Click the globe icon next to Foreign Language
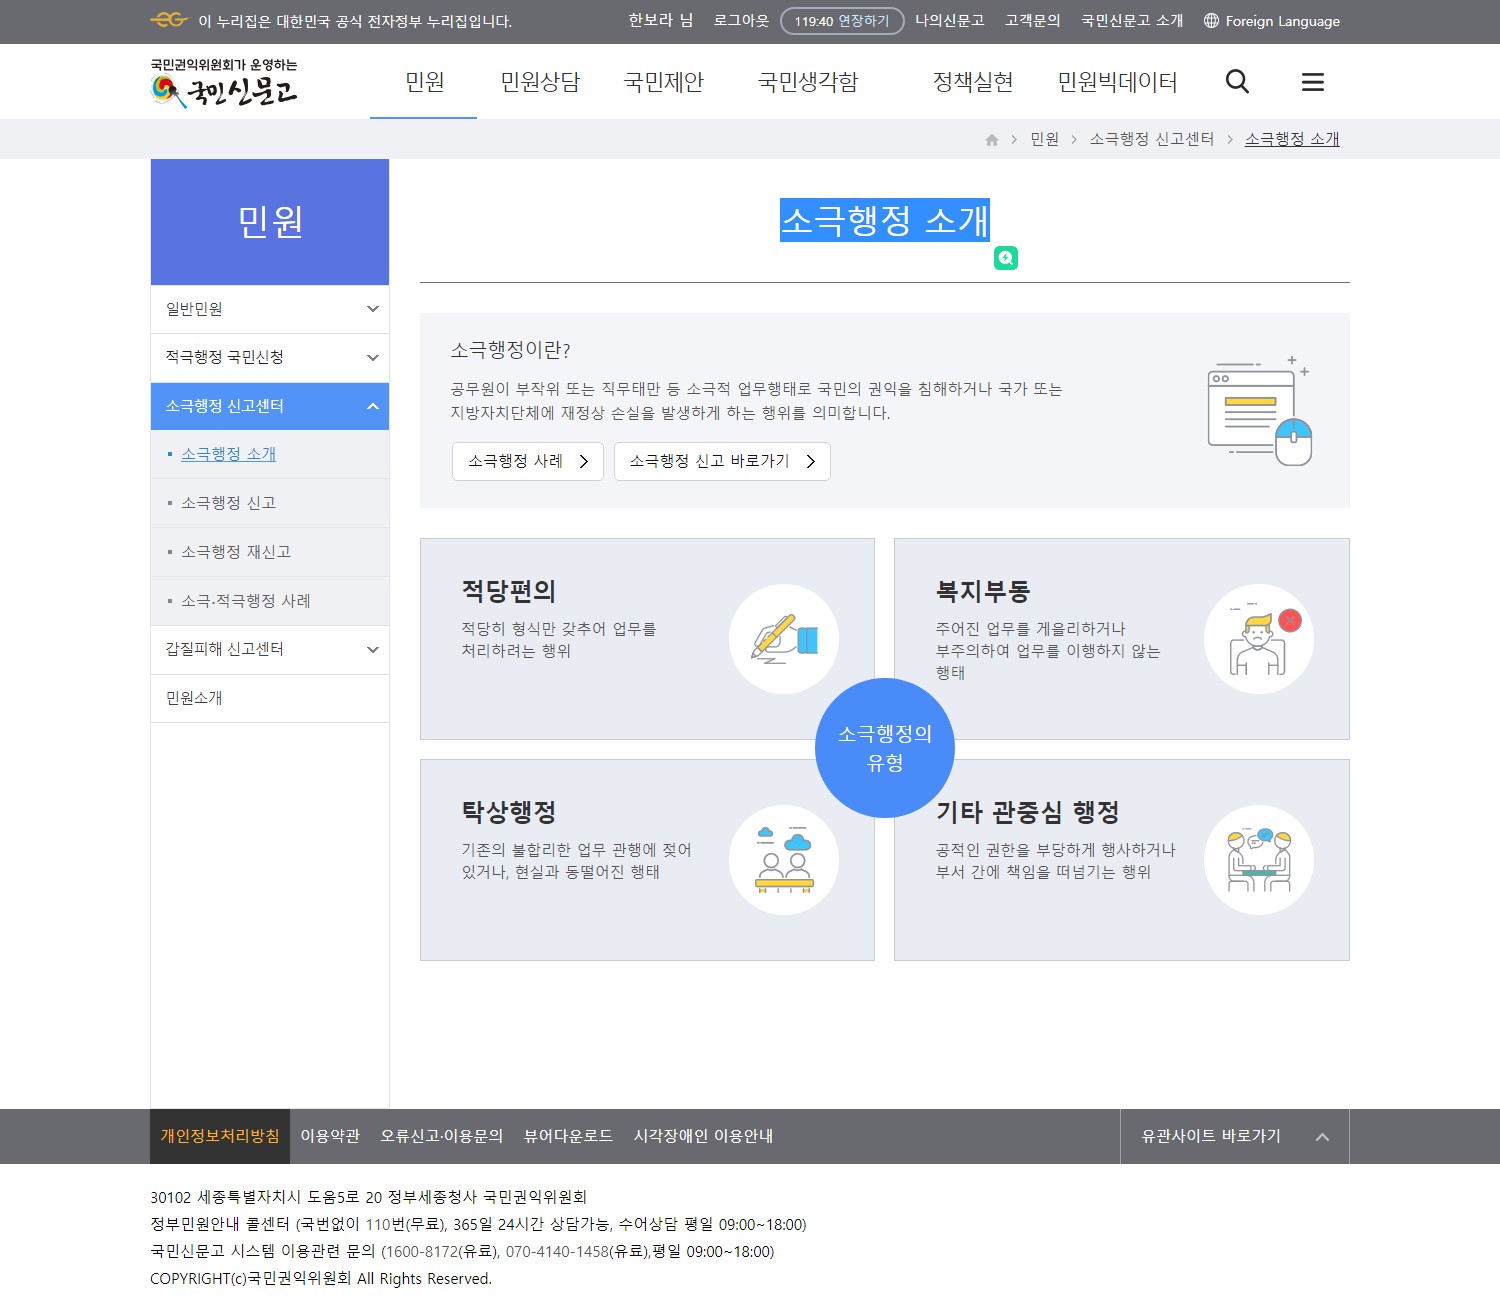Image resolution: width=1500 pixels, height=1312 pixels. (1211, 21)
